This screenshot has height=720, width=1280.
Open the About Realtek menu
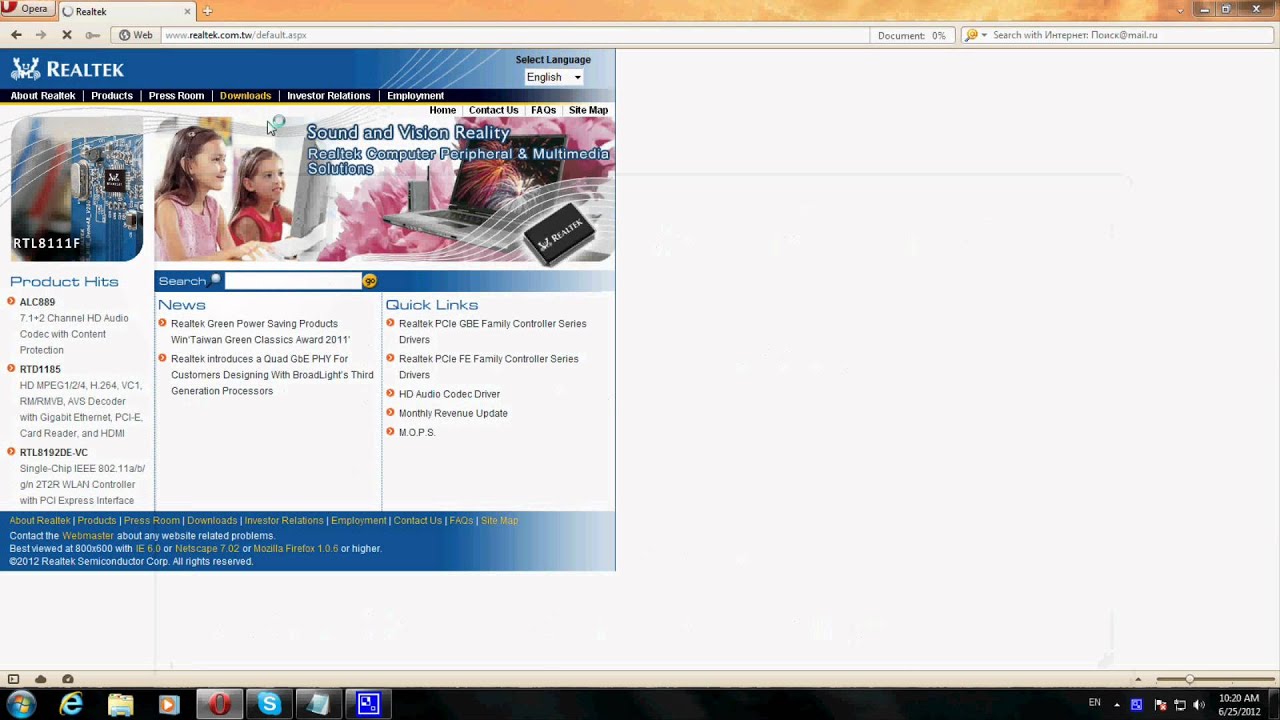pyautogui.click(x=43, y=96)
